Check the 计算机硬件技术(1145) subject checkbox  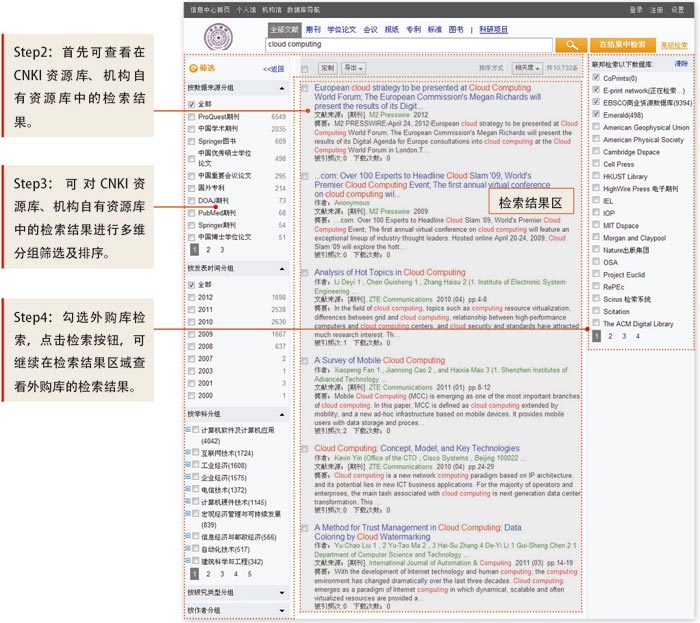[x=196, y=502]
